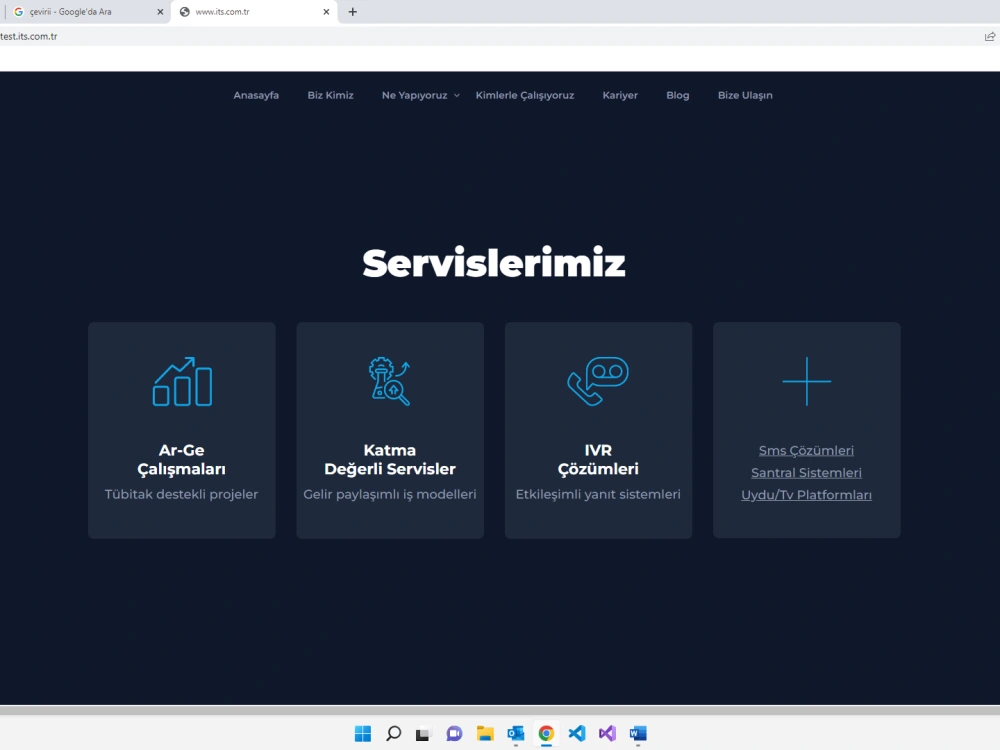Click the Servislerimiz page heading
The width and height of the screenshot is (1000, 750).
494,263
